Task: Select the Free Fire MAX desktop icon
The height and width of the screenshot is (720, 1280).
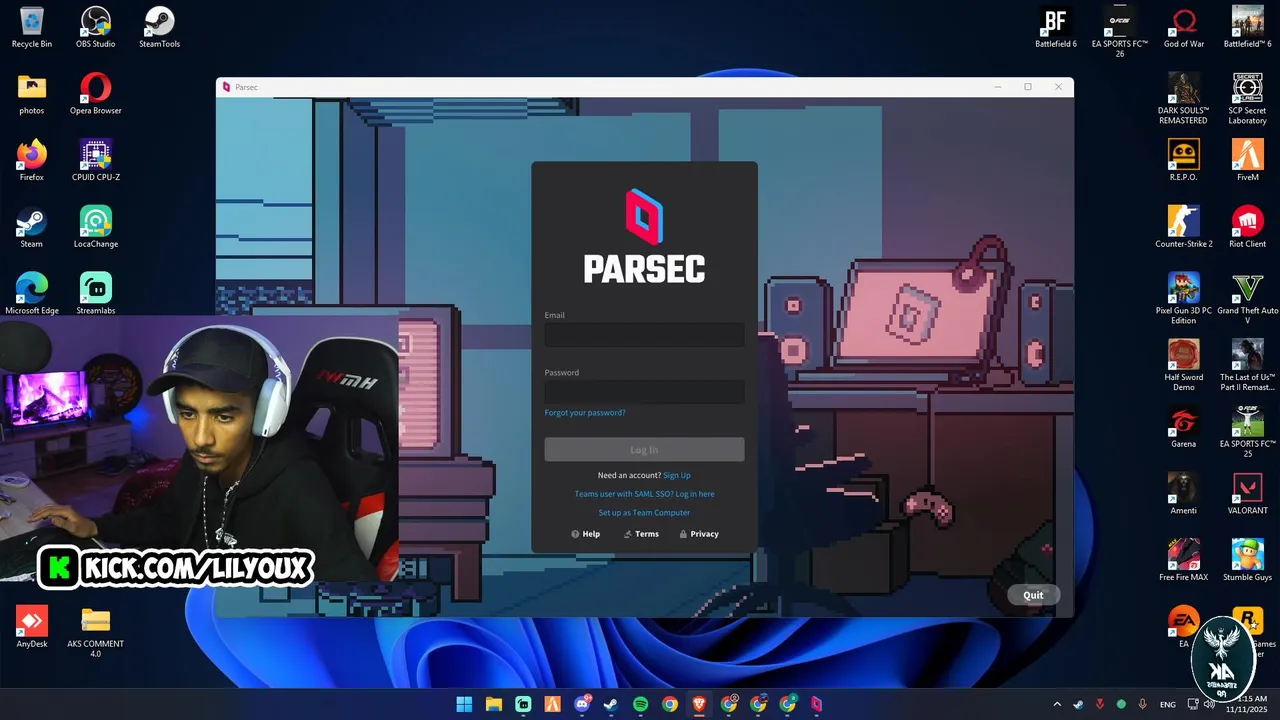Action: tap(1184, 560)
